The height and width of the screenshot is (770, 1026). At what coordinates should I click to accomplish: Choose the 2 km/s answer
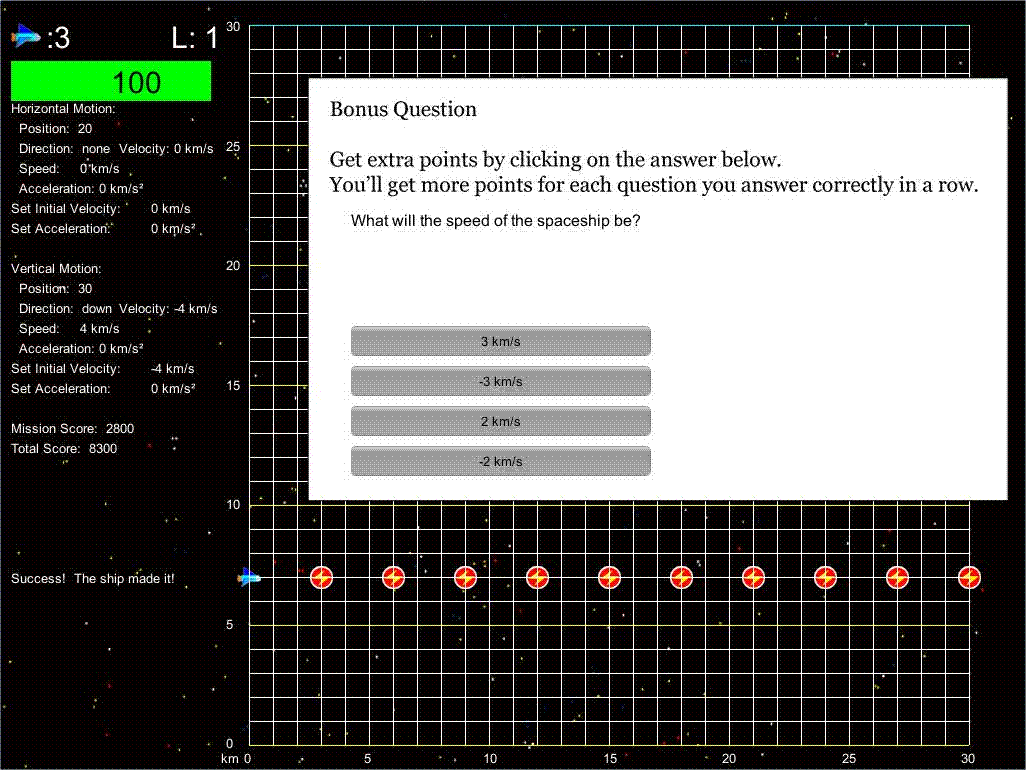(501, 421)
